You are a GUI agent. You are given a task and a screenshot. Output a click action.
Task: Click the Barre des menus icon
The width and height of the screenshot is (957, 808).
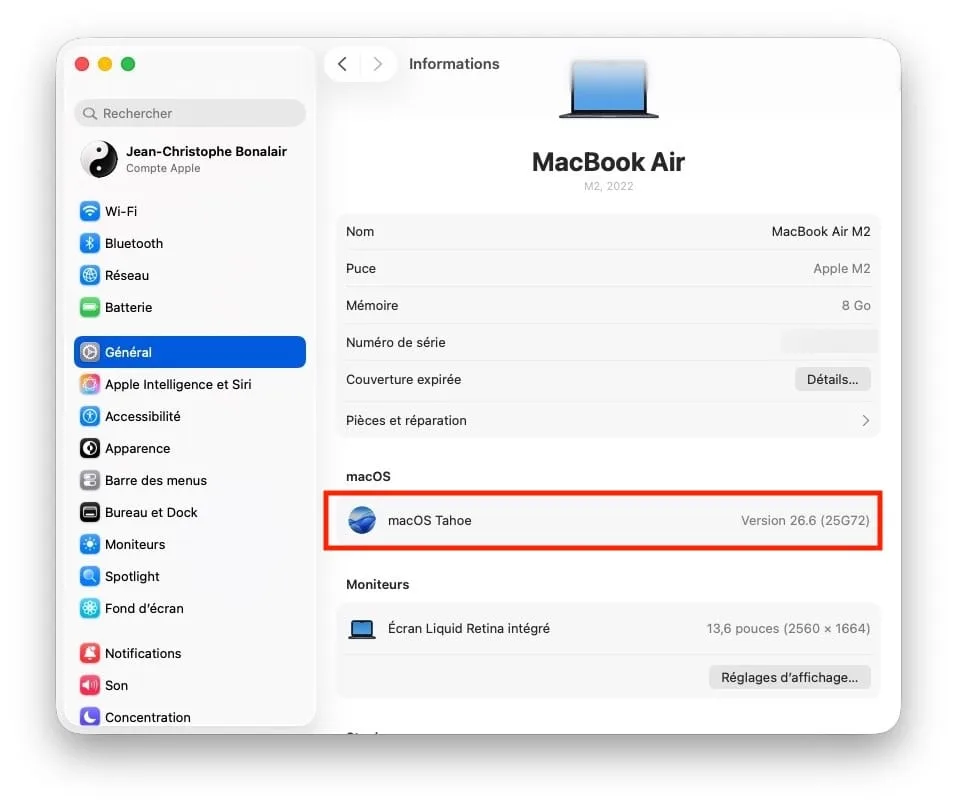point(90,480)
